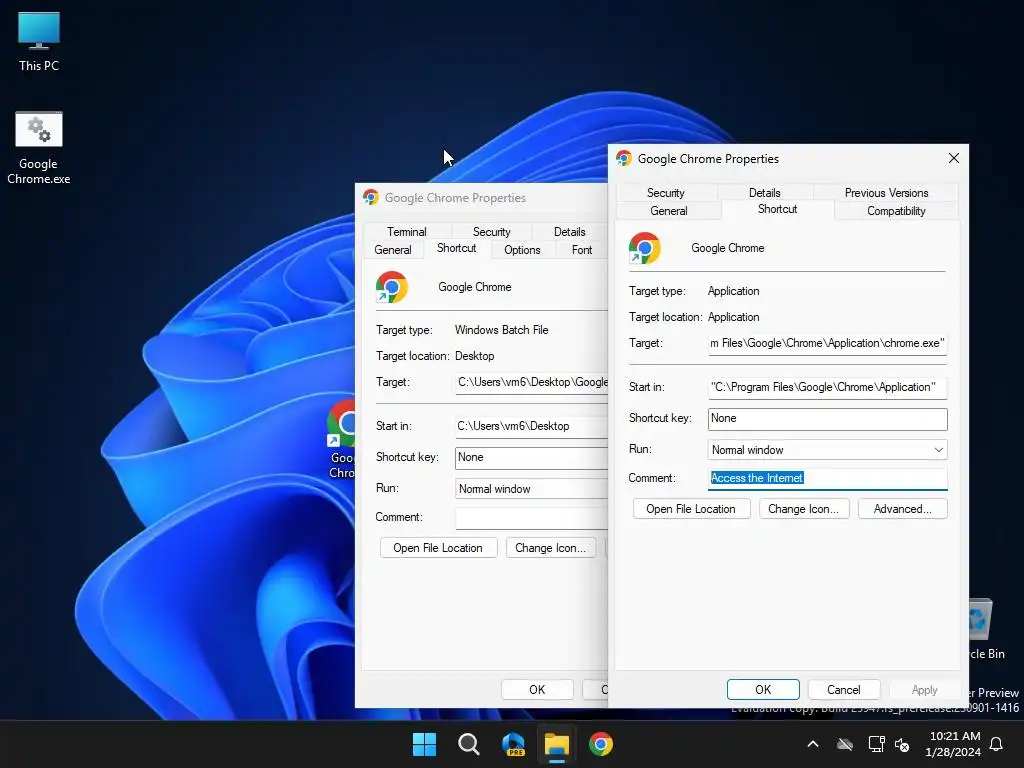This screenshot has width=1024, height=768.
Task: Launch Microsoft Edge Preview from the taskbar
Action: tap(513, 744)
